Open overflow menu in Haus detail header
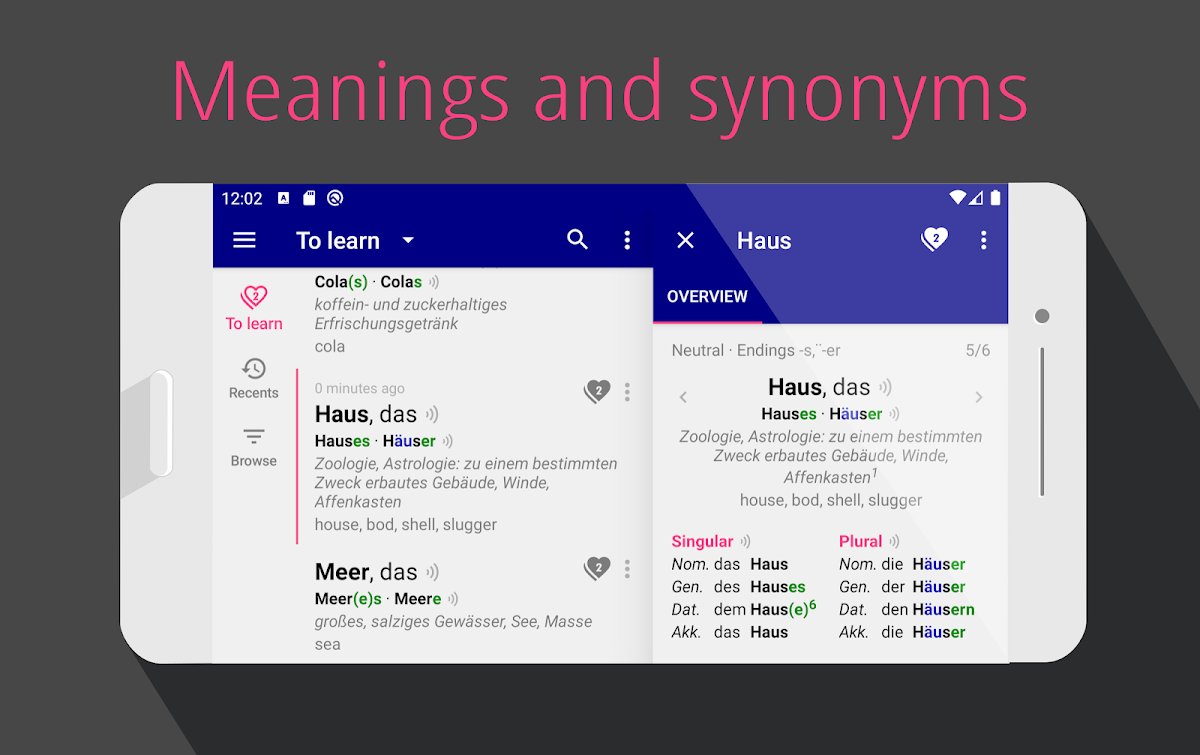1200x755 pixels. pyautogui.click(x=983, y=240)
